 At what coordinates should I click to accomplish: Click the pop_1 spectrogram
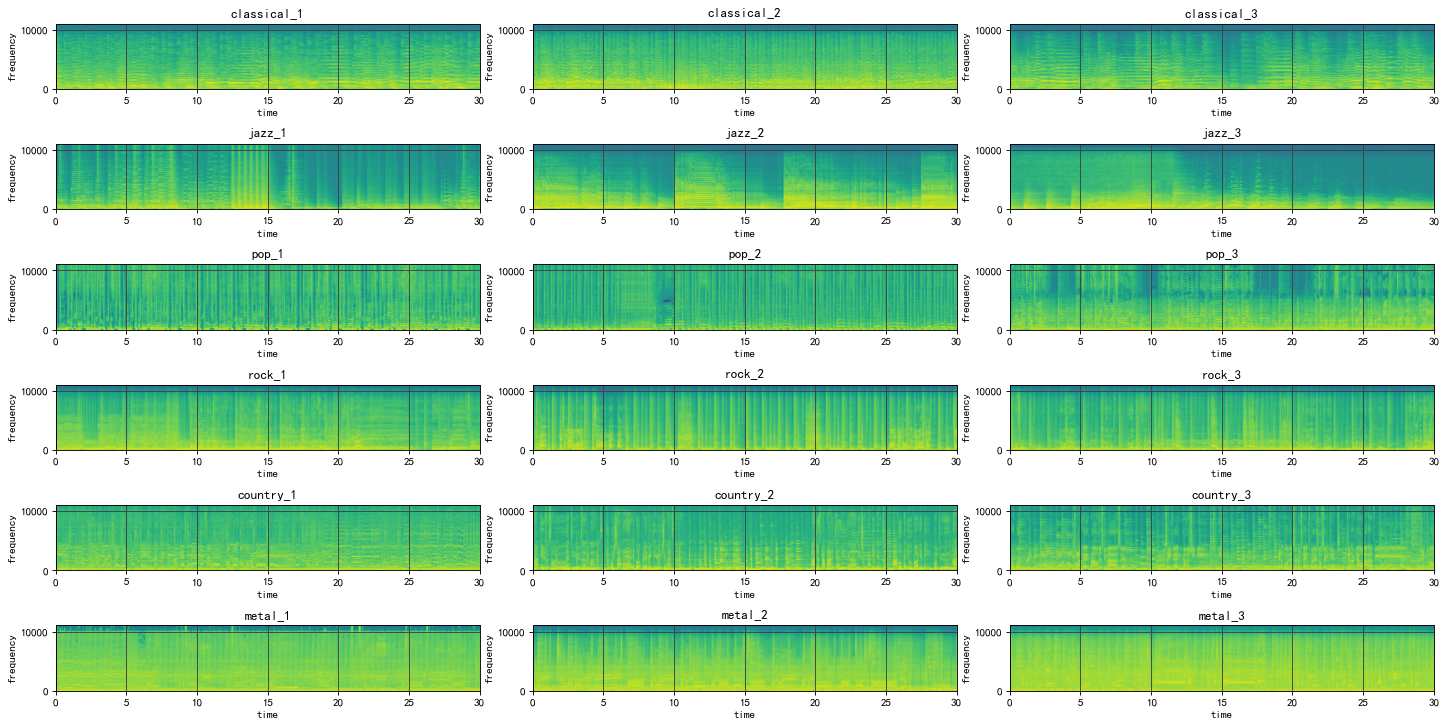pyautogui.click(x=267, y=298)
